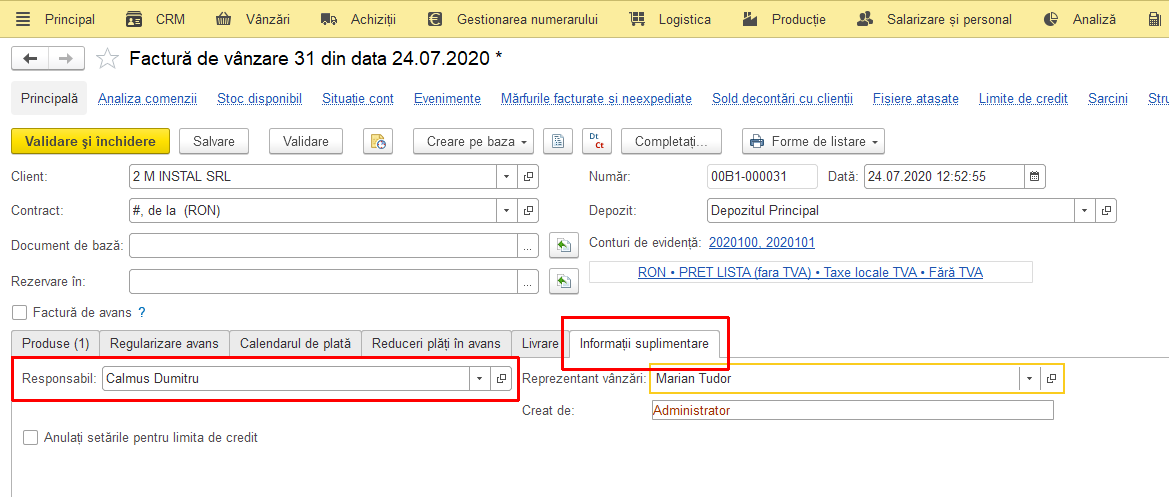1169x497 pixels.
Task: Open calendar picker for Dată field
Action: (x=1034, y=177)
